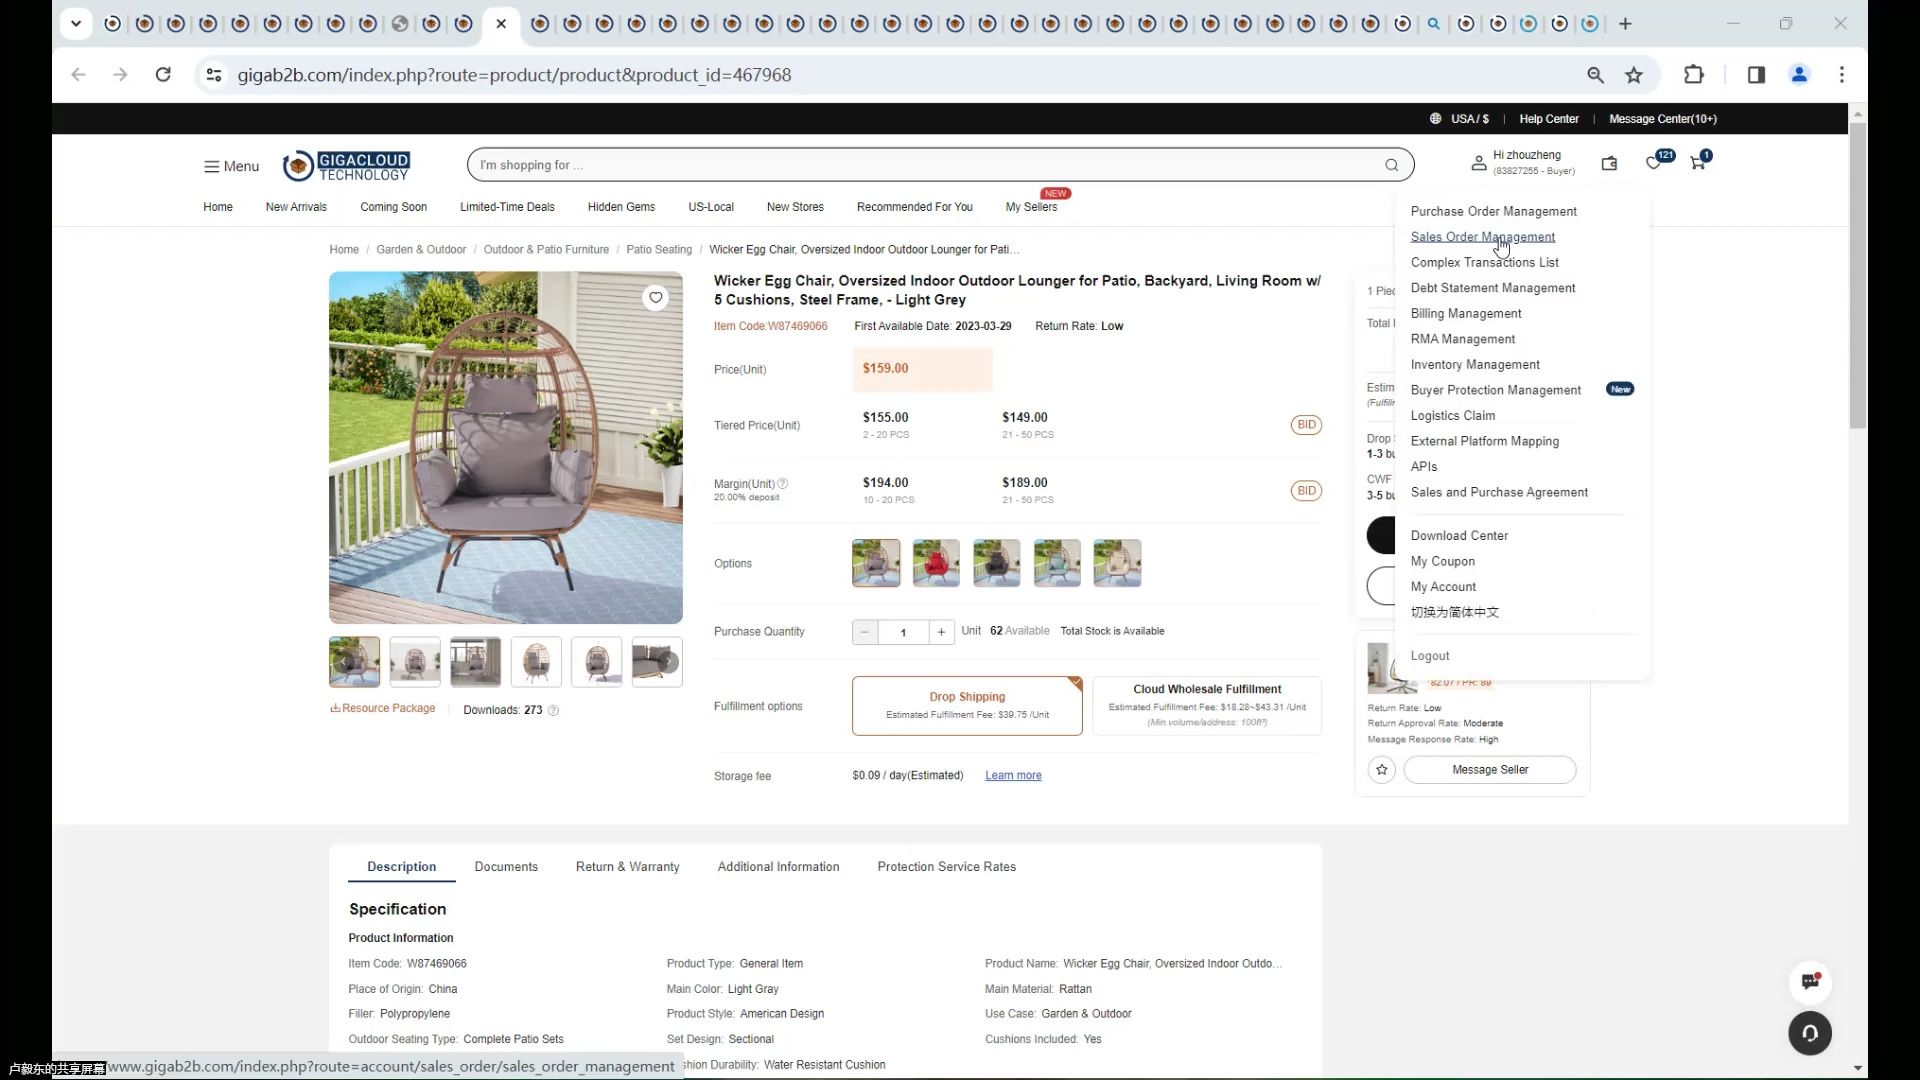Image resolution: width=1920 pixels, height=1080 pixels.
Task: Switch to Return & Warranty tab
Action: [x=627, y=867]
